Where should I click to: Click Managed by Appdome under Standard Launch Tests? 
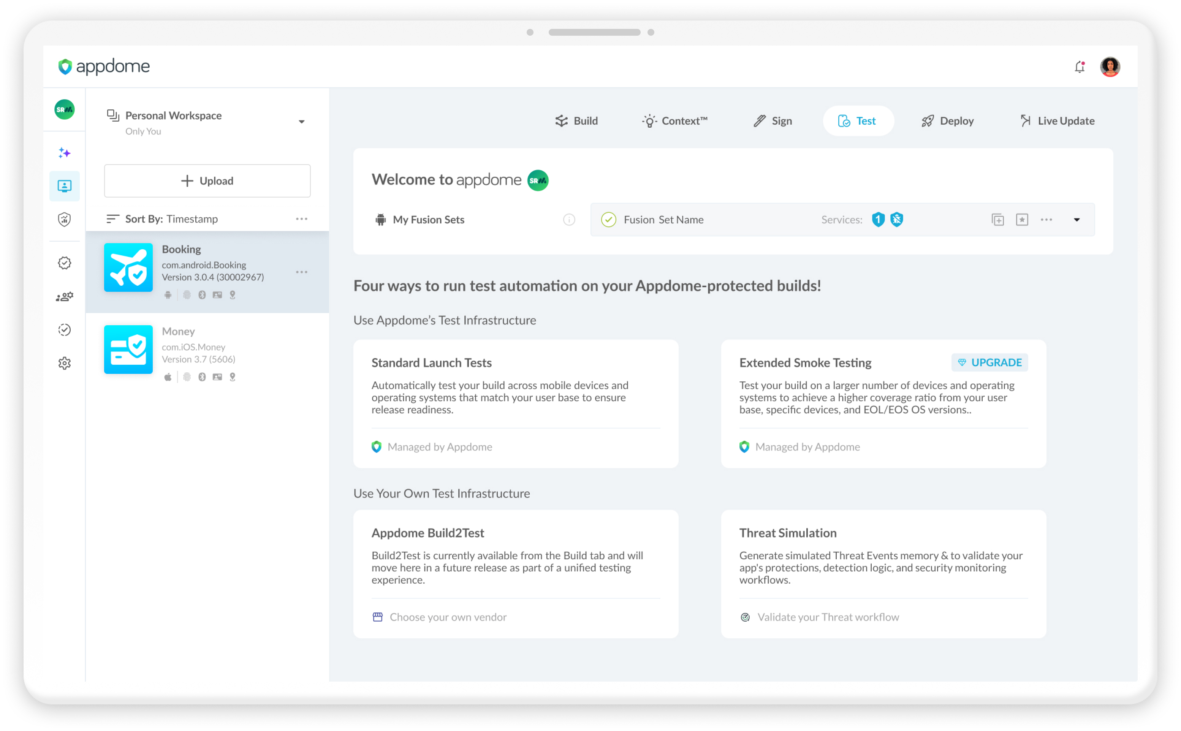[440, 447]
